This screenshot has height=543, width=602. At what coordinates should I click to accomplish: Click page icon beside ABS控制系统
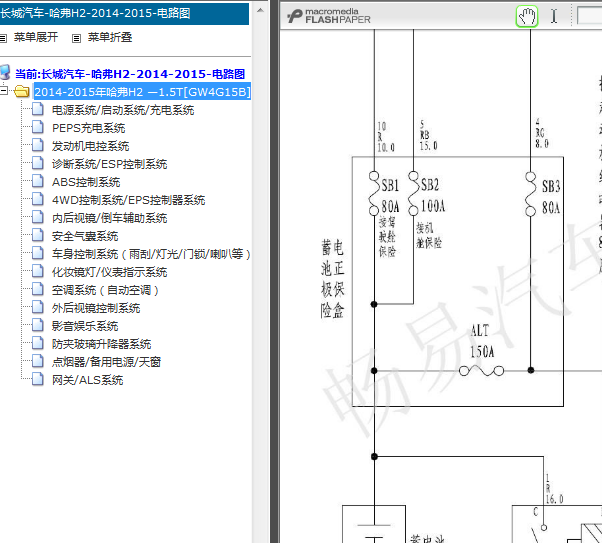[38, 181]
